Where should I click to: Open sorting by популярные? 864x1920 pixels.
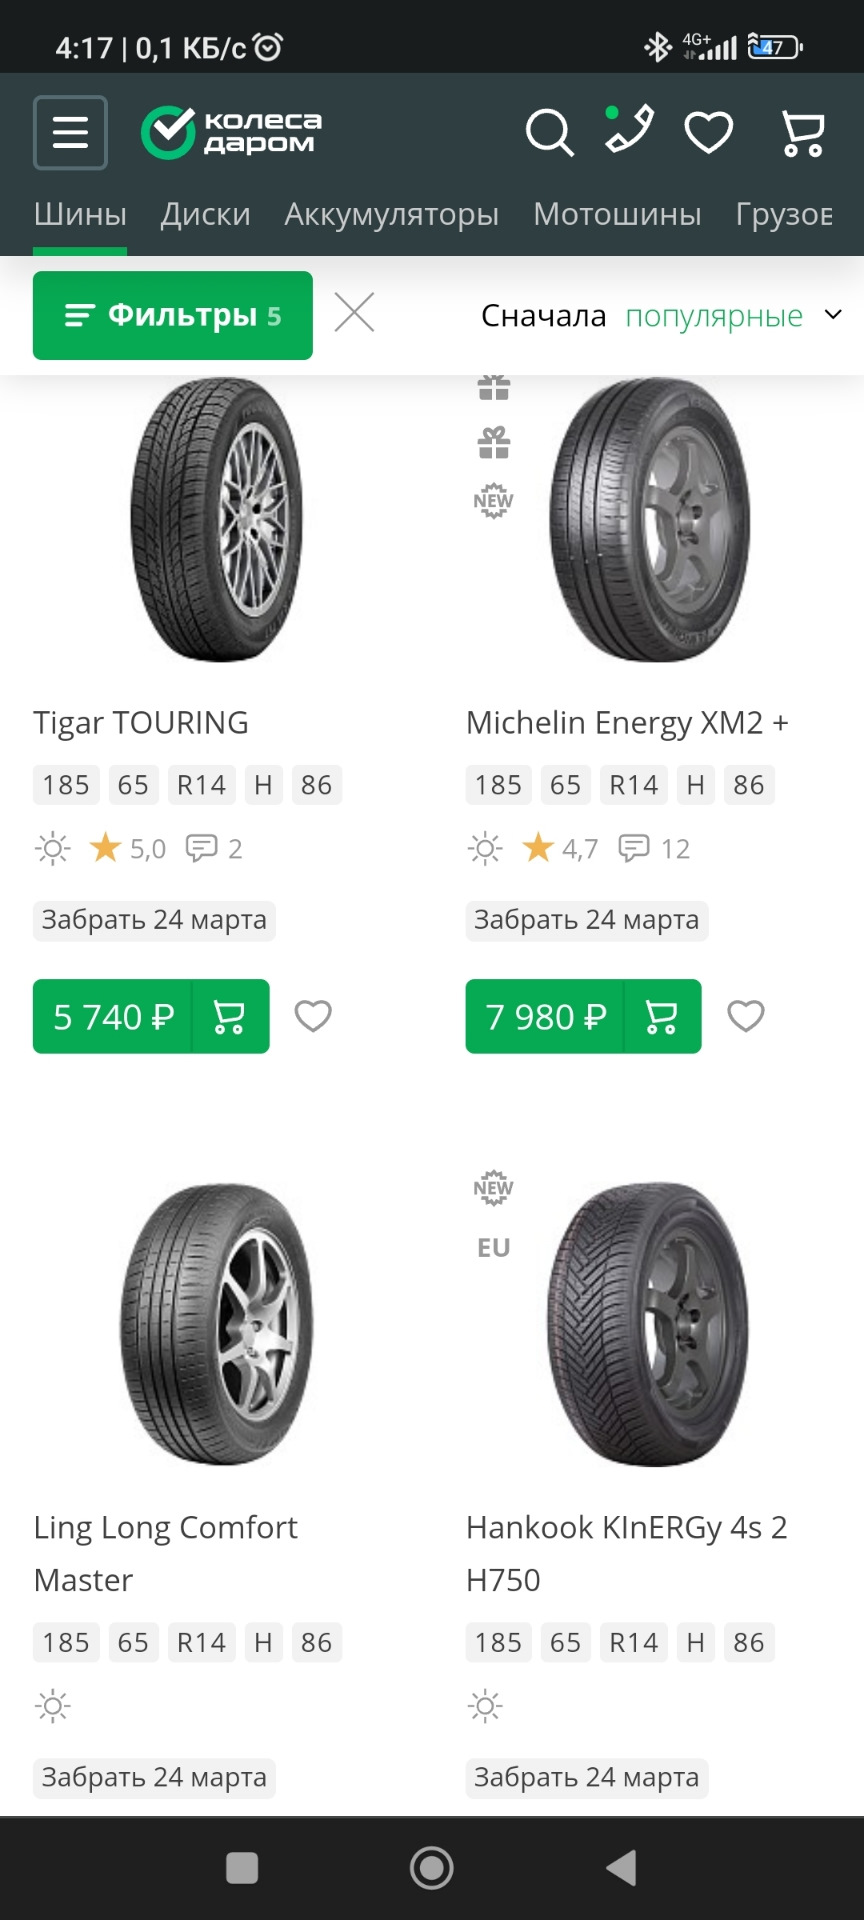[x=713, y=316]
